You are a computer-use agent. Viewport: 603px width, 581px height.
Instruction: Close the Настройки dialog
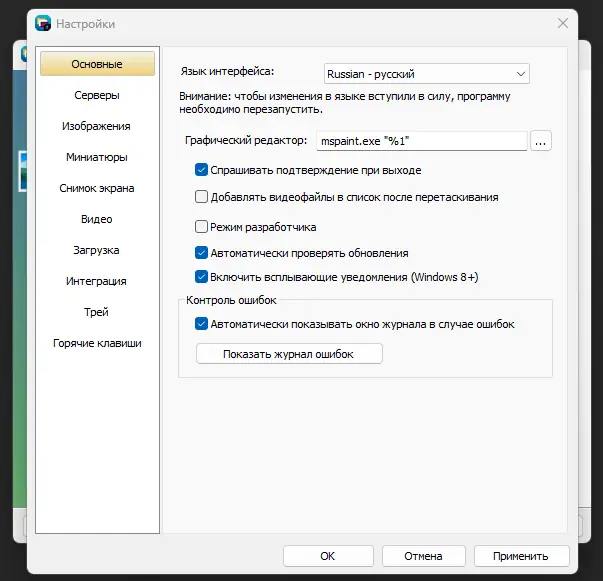[x=563, y=23]
